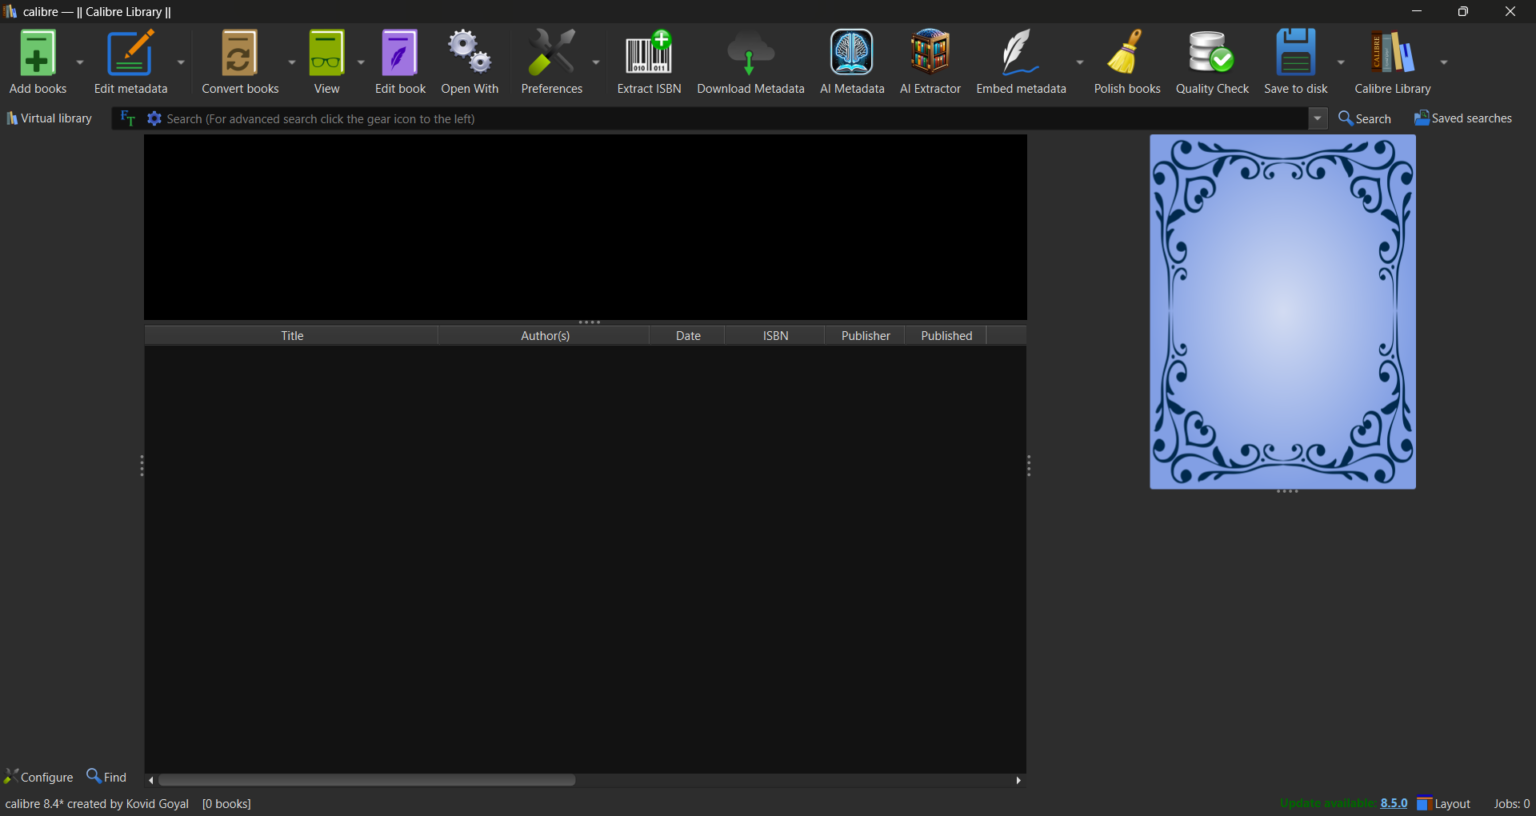
Task: Click the AI Extractor icon
Action: (930, 53)
